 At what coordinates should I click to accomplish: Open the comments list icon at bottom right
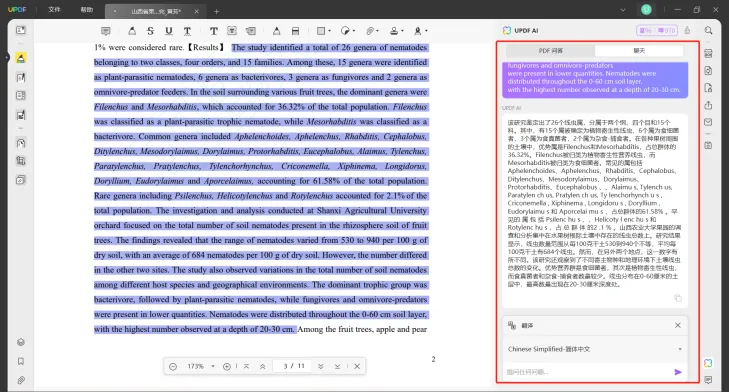708,380
